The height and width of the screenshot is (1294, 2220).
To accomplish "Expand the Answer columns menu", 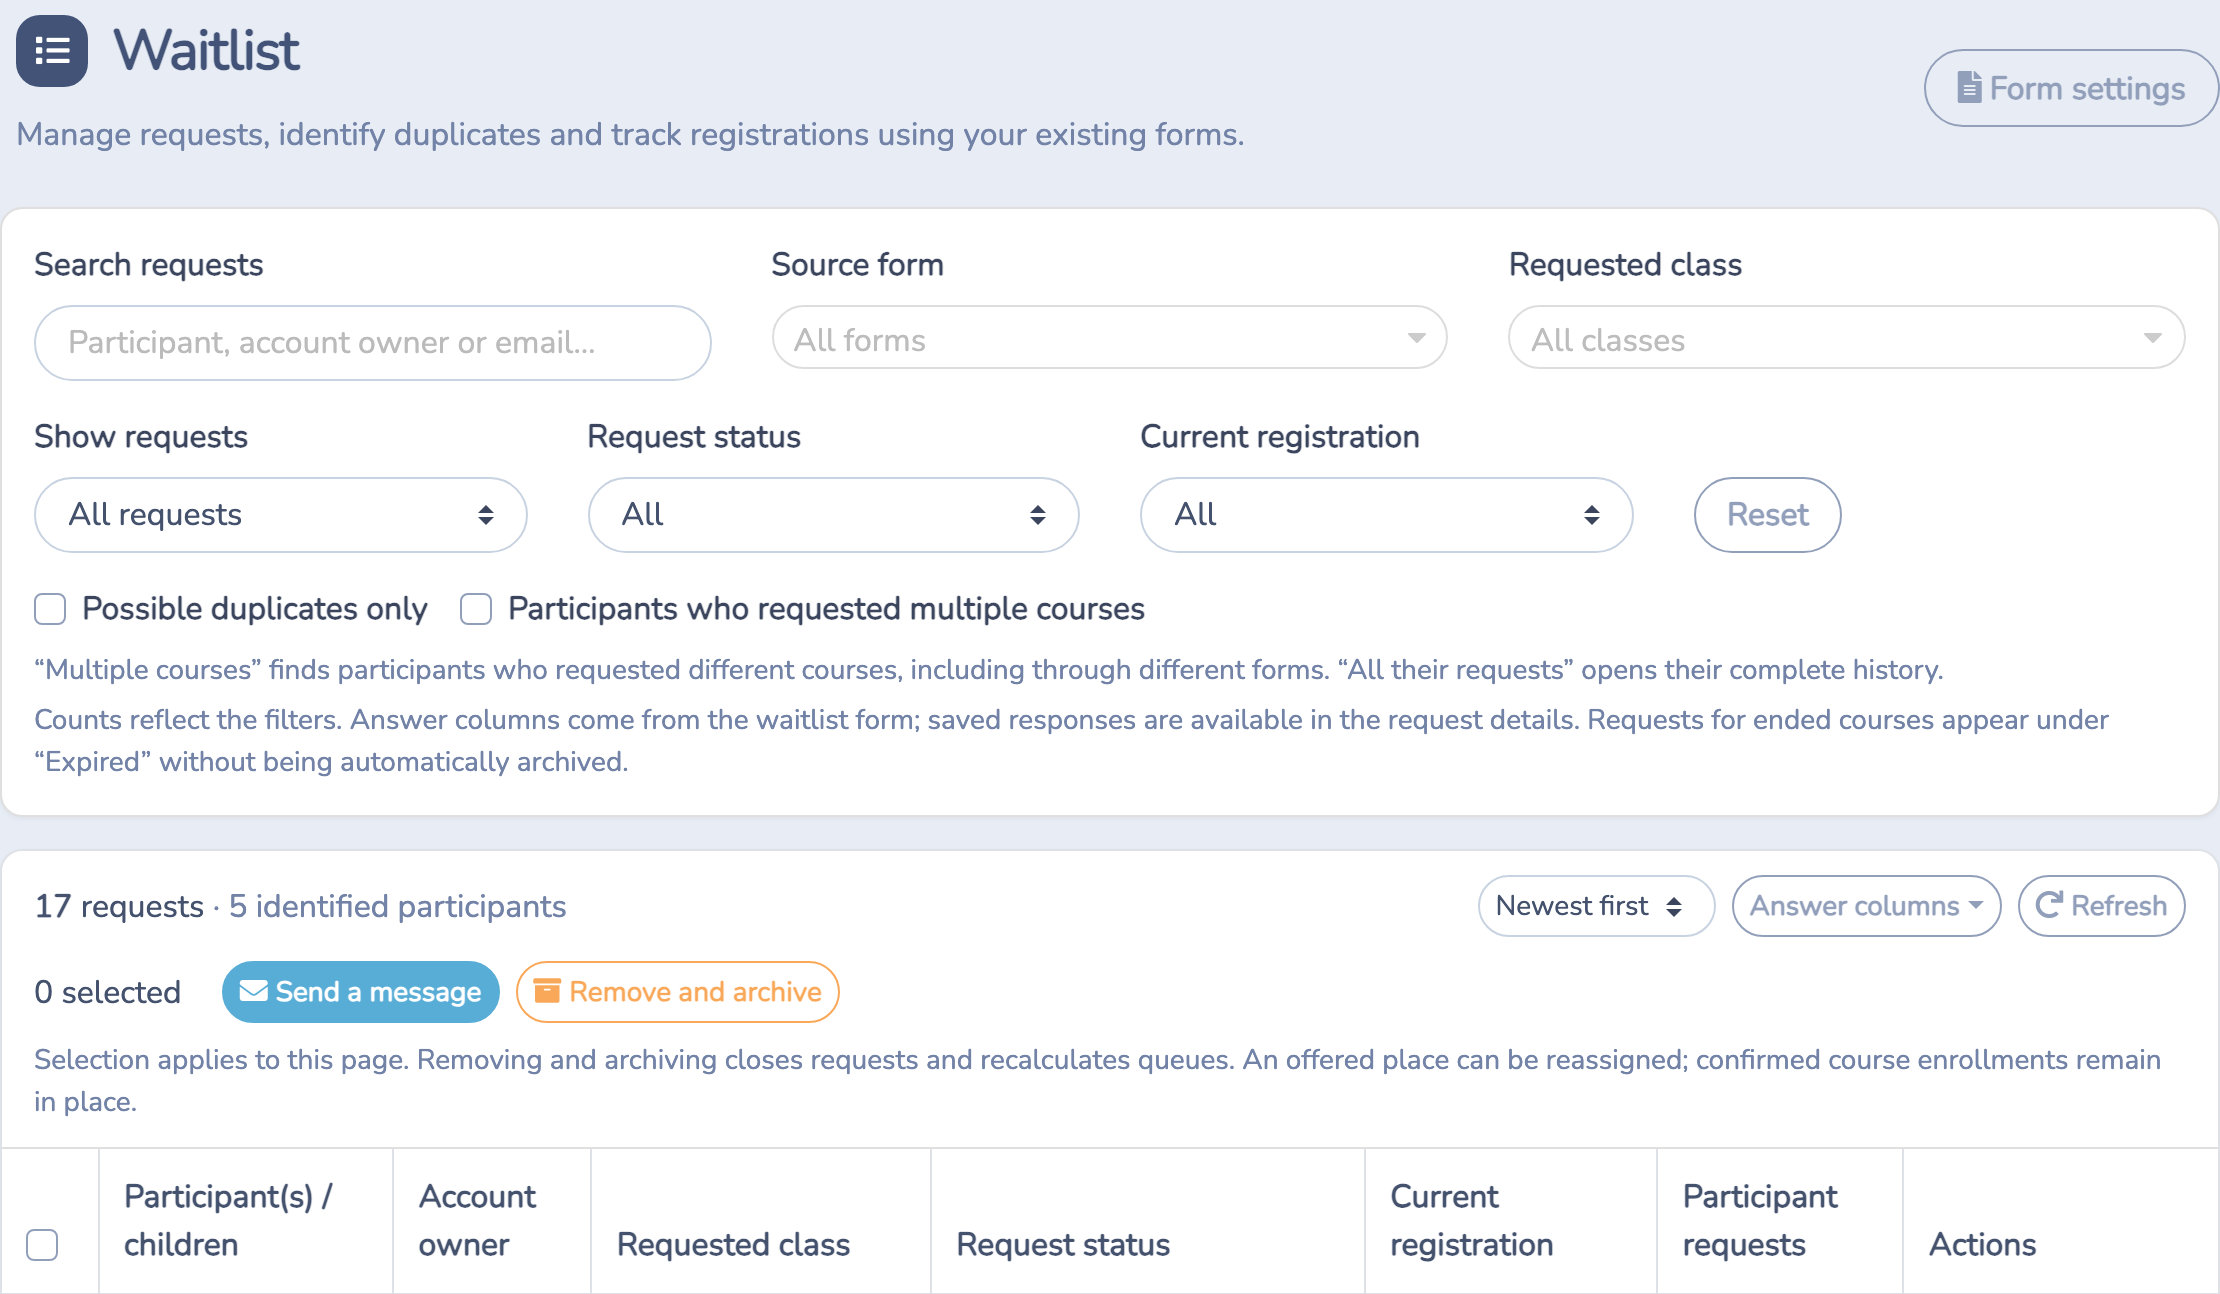I will pos(1866,906).
